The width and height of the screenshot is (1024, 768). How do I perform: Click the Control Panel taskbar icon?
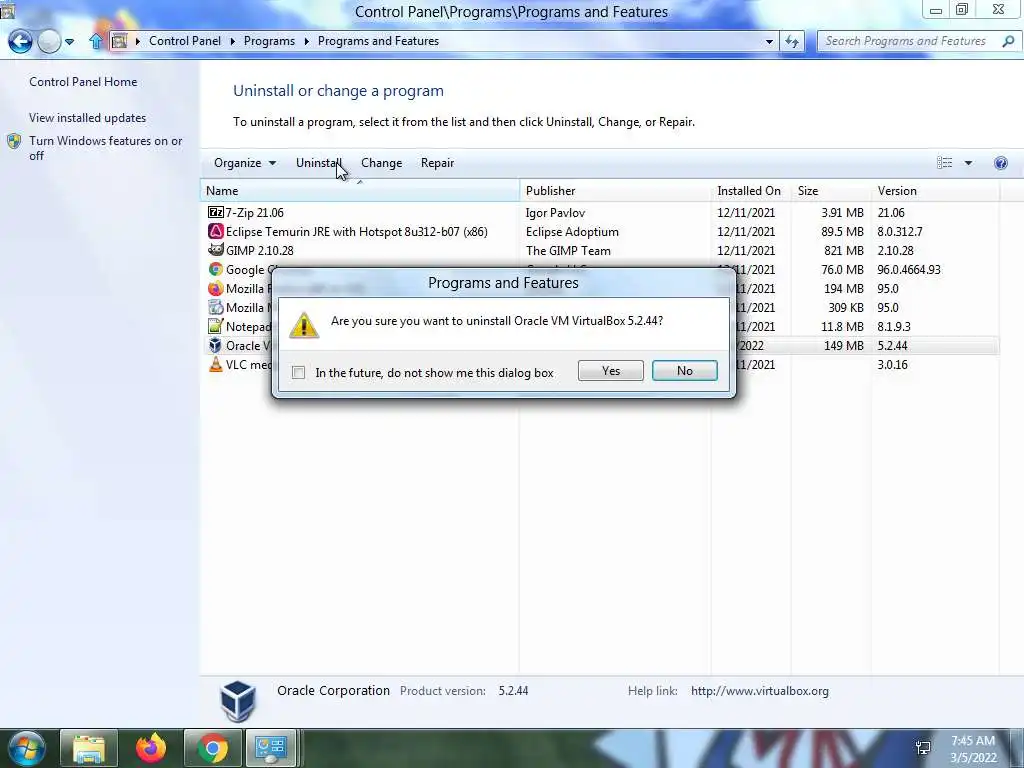click(x=271, y=748)
